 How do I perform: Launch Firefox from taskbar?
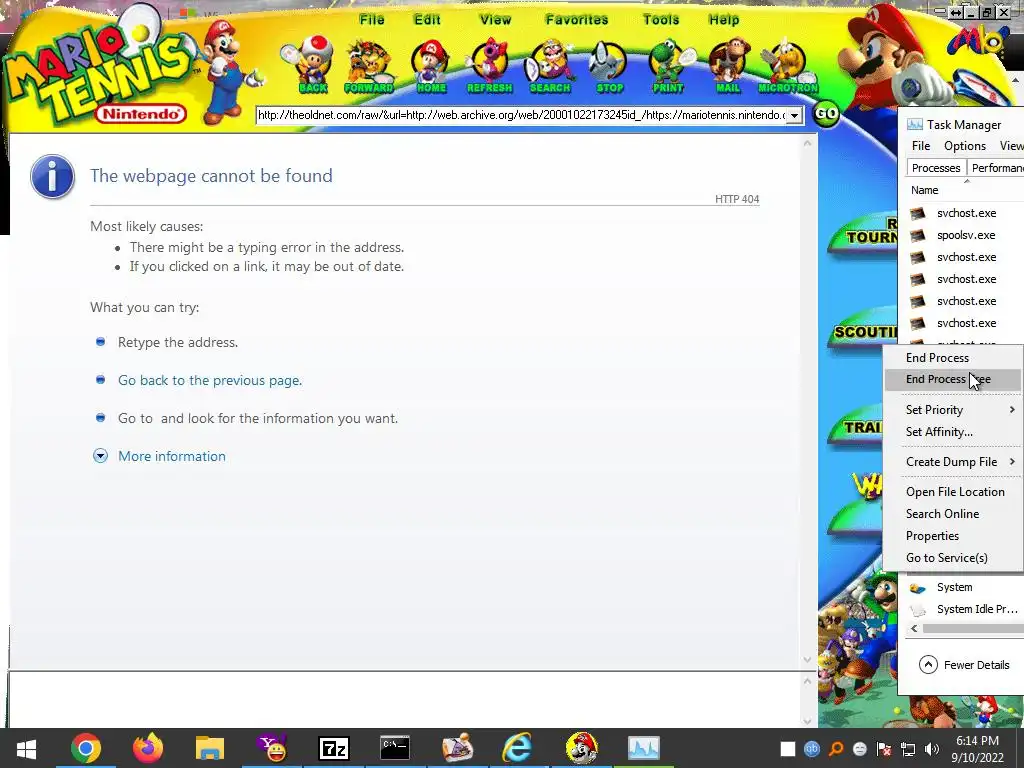148,748
